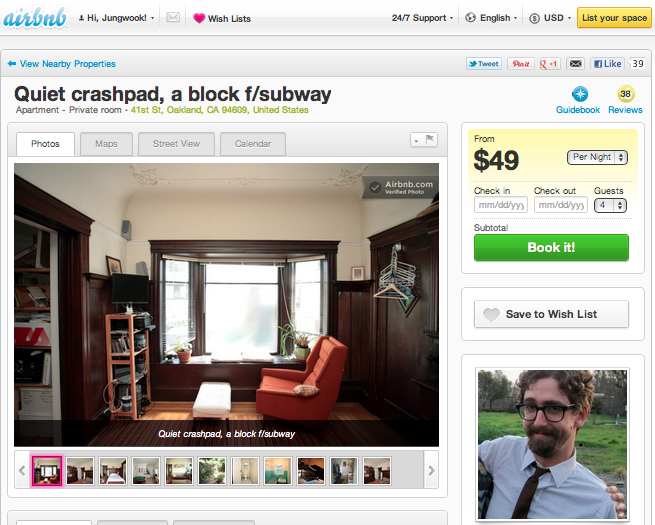Image resolution: width=655 pixels, height=525 pixels.
Task: Follow View Nearby Properties link
Action: coord(61,64)
